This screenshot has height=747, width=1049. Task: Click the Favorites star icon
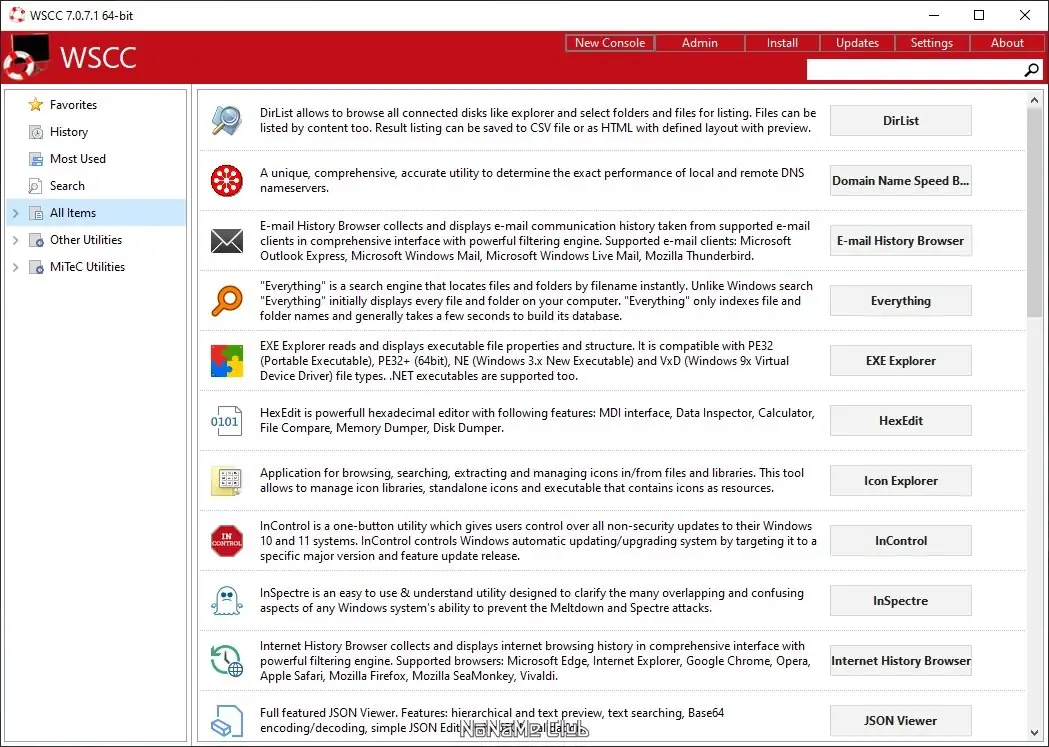(35, 104)
